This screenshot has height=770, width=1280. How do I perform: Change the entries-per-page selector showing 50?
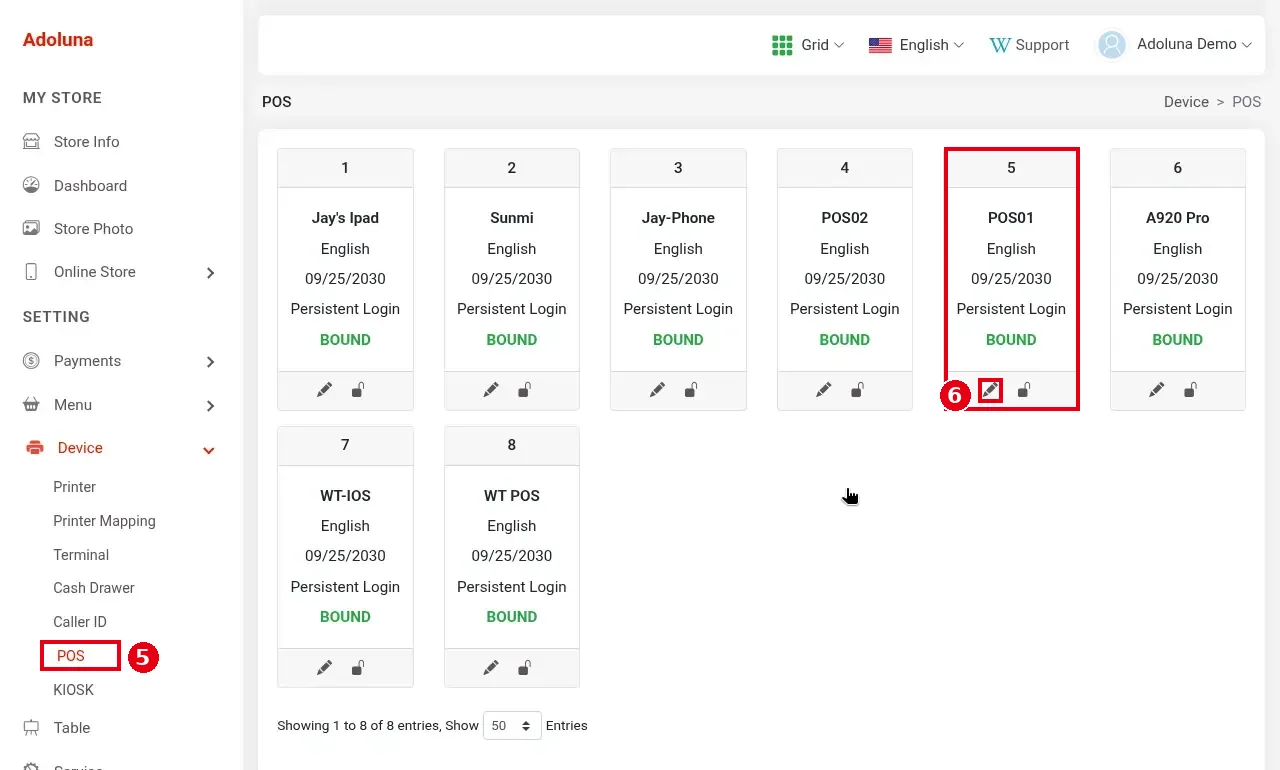coord(512,725)
